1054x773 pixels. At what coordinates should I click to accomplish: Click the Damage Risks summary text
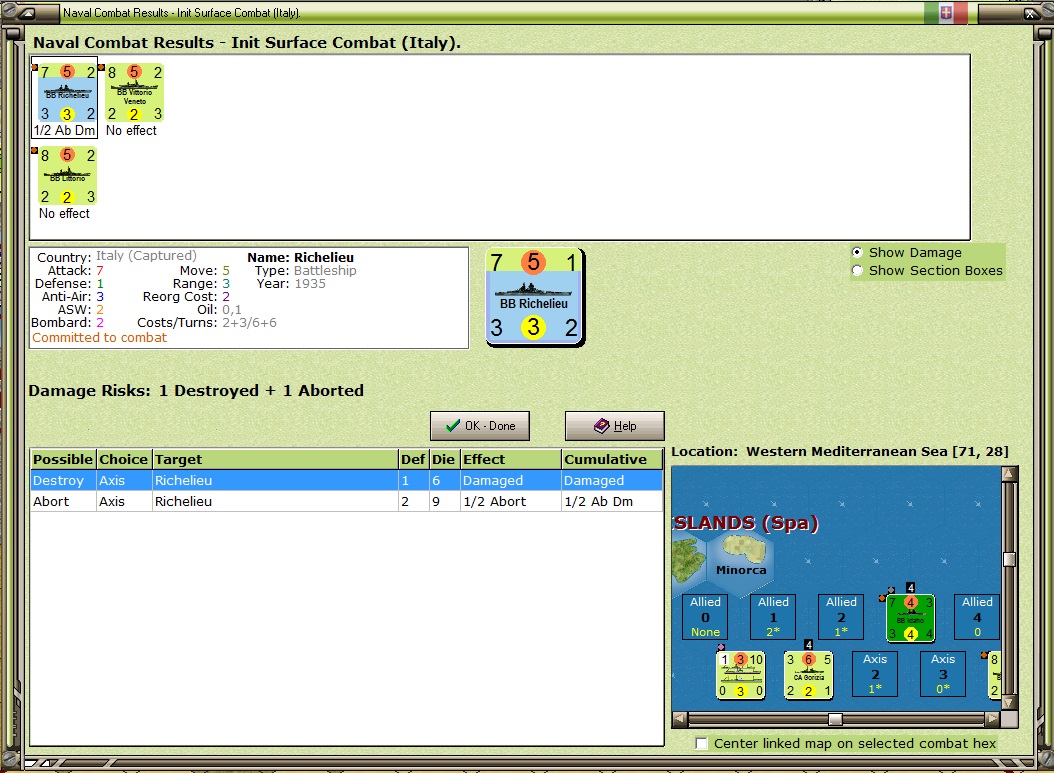(196, 391)
